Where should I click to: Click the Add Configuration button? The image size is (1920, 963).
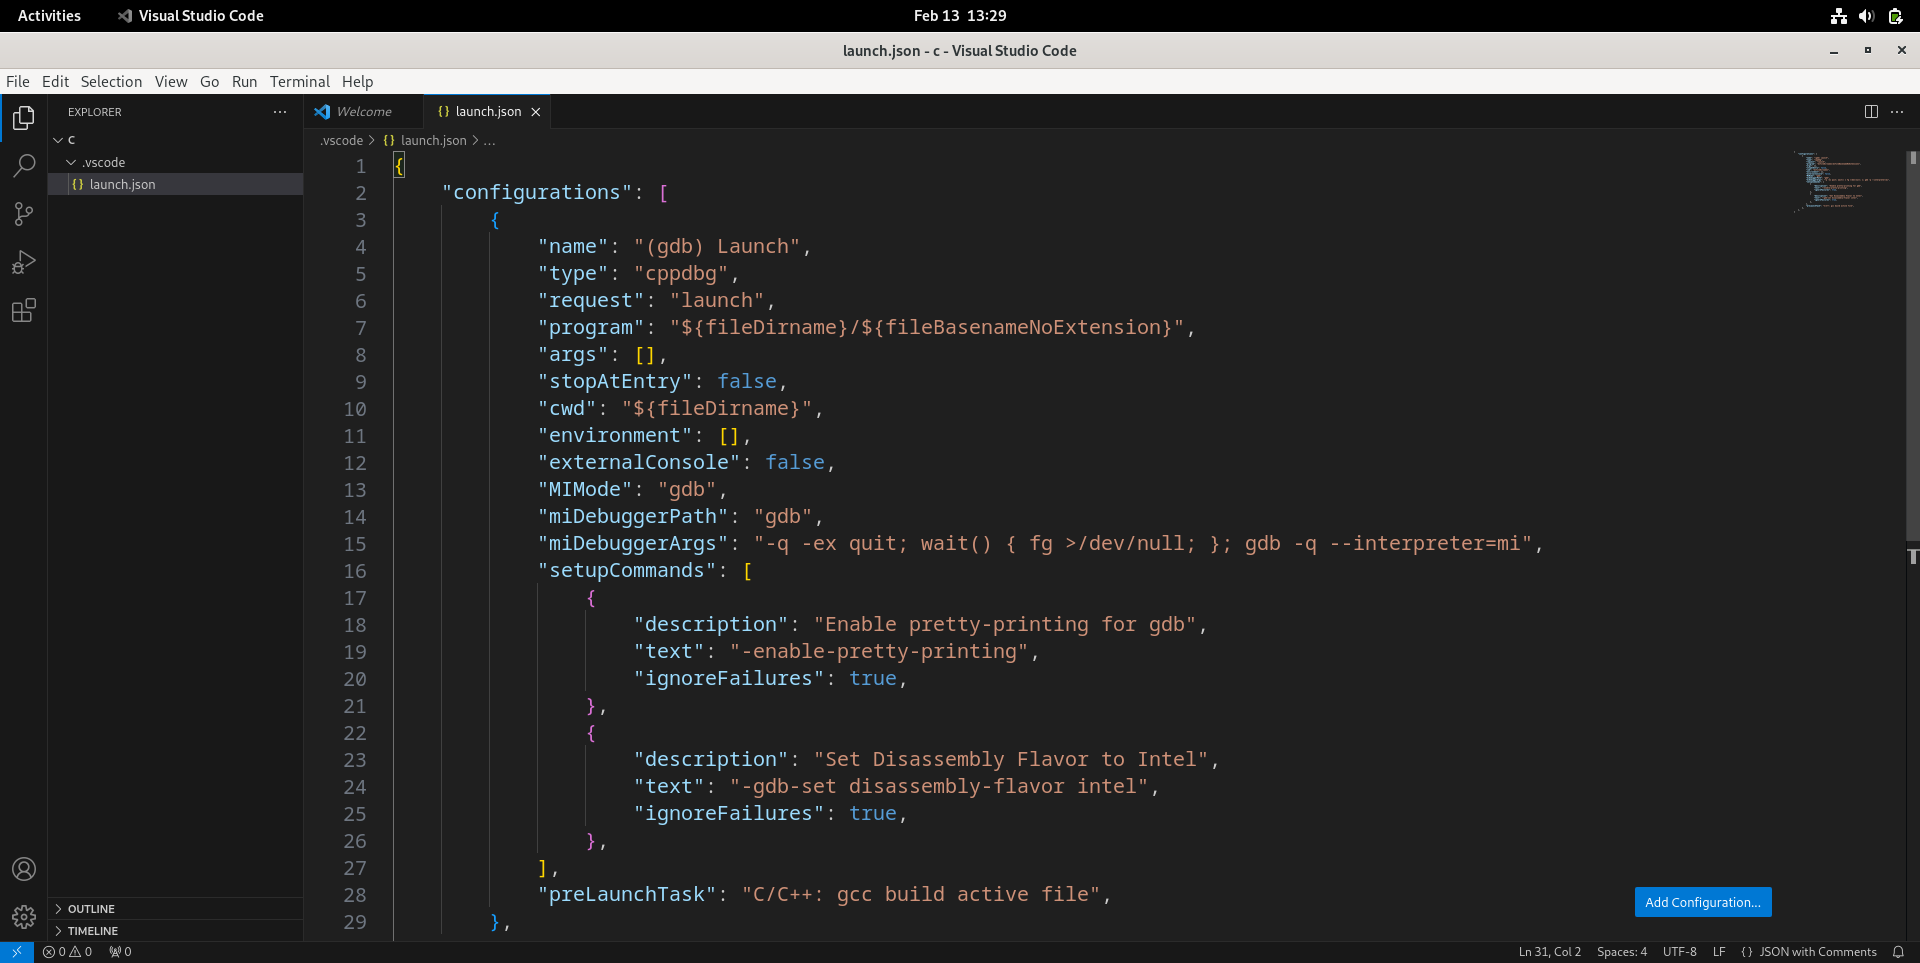[1703, 902]
